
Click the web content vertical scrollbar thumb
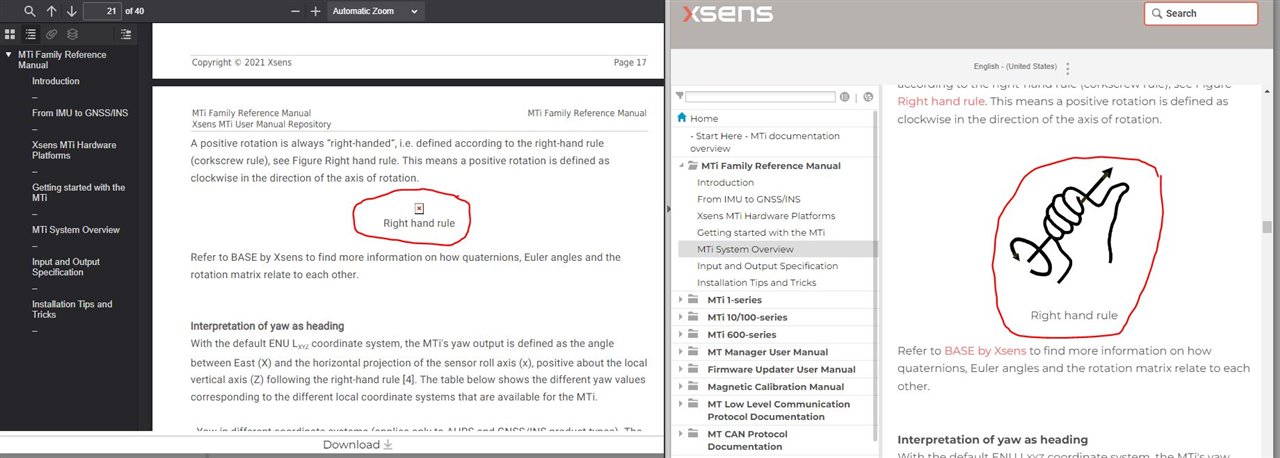coord(1267,227)
